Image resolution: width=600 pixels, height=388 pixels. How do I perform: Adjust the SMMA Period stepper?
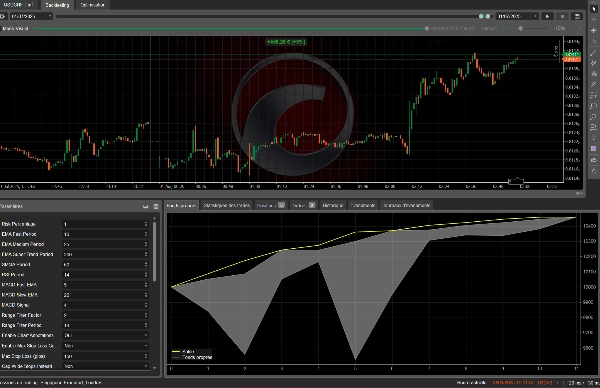click(x=146, y=264)
